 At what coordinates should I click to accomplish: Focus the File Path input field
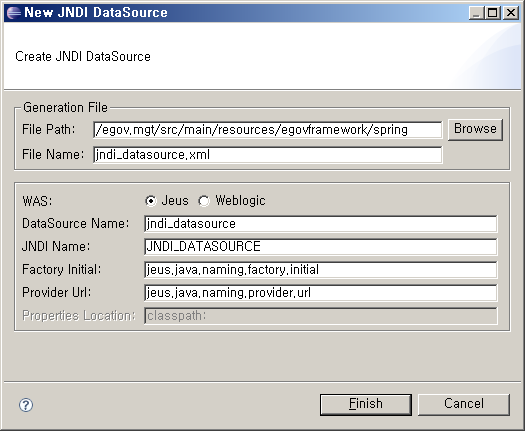268,130
